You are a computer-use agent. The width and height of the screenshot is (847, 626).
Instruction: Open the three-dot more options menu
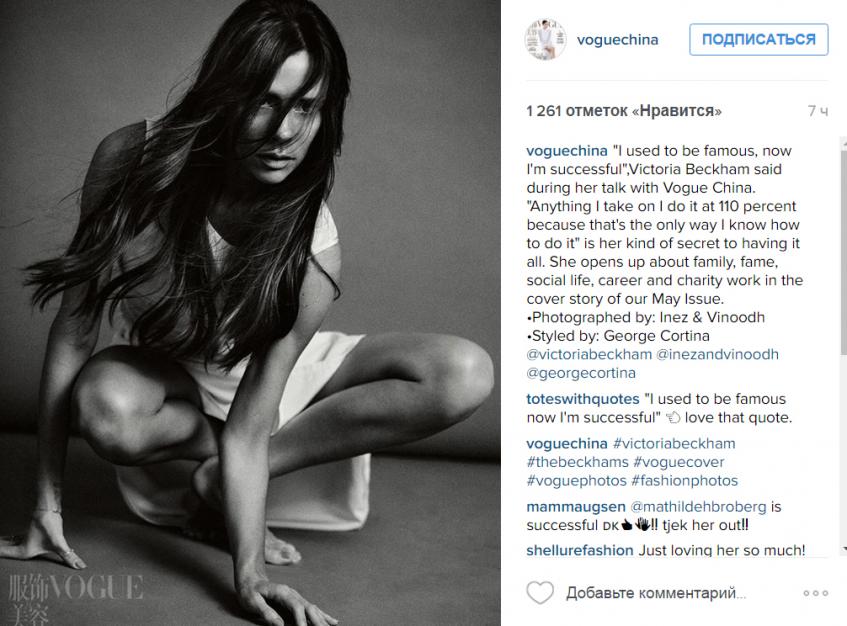[815, 593]
